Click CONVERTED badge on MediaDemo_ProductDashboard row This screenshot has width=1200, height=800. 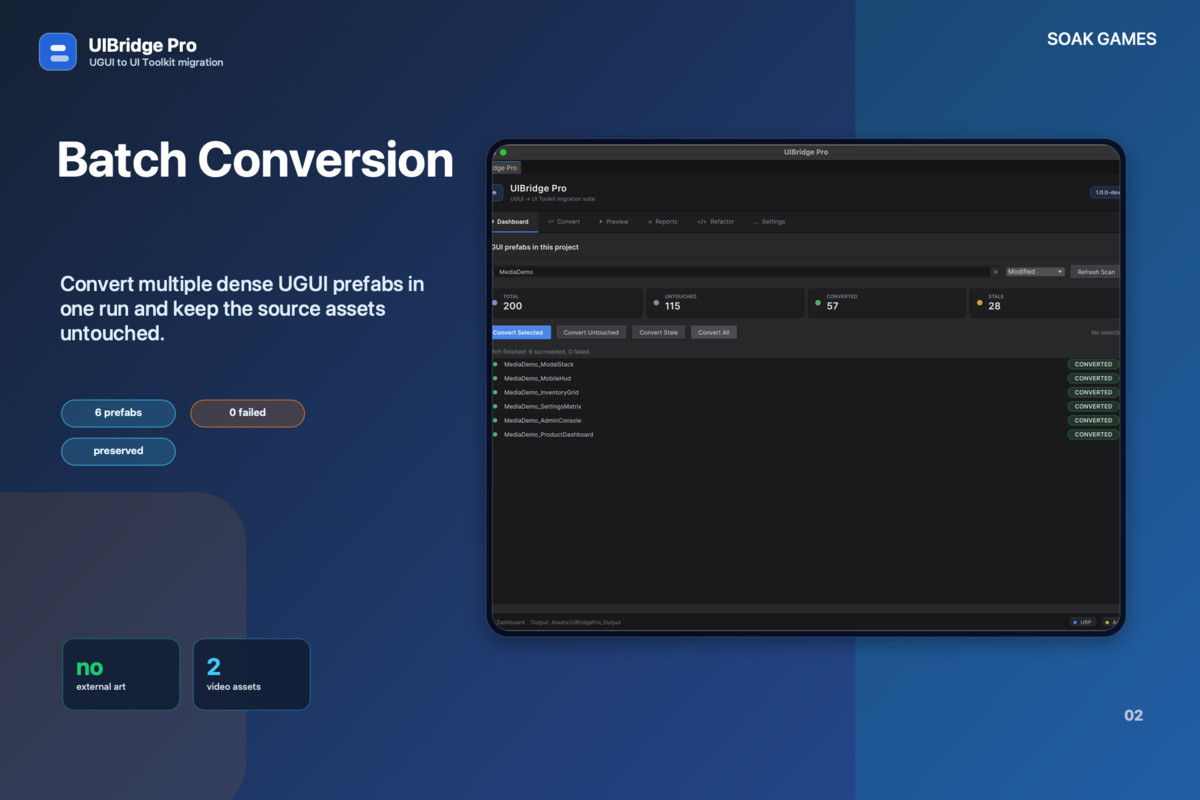[1093, 434]
